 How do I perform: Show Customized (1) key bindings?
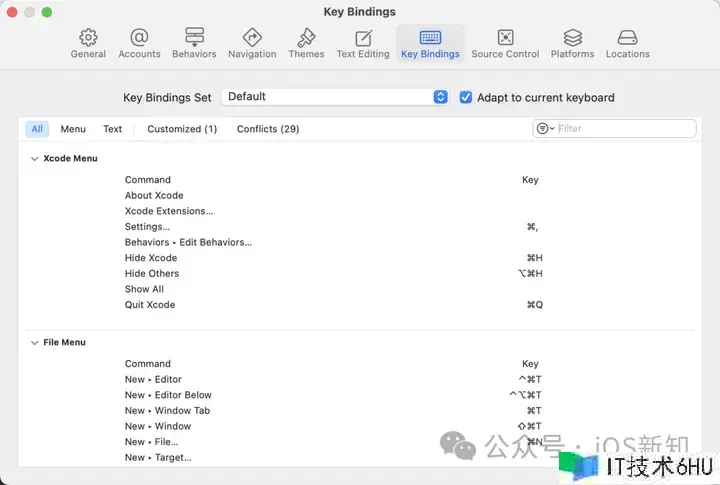tap(182, 129)
